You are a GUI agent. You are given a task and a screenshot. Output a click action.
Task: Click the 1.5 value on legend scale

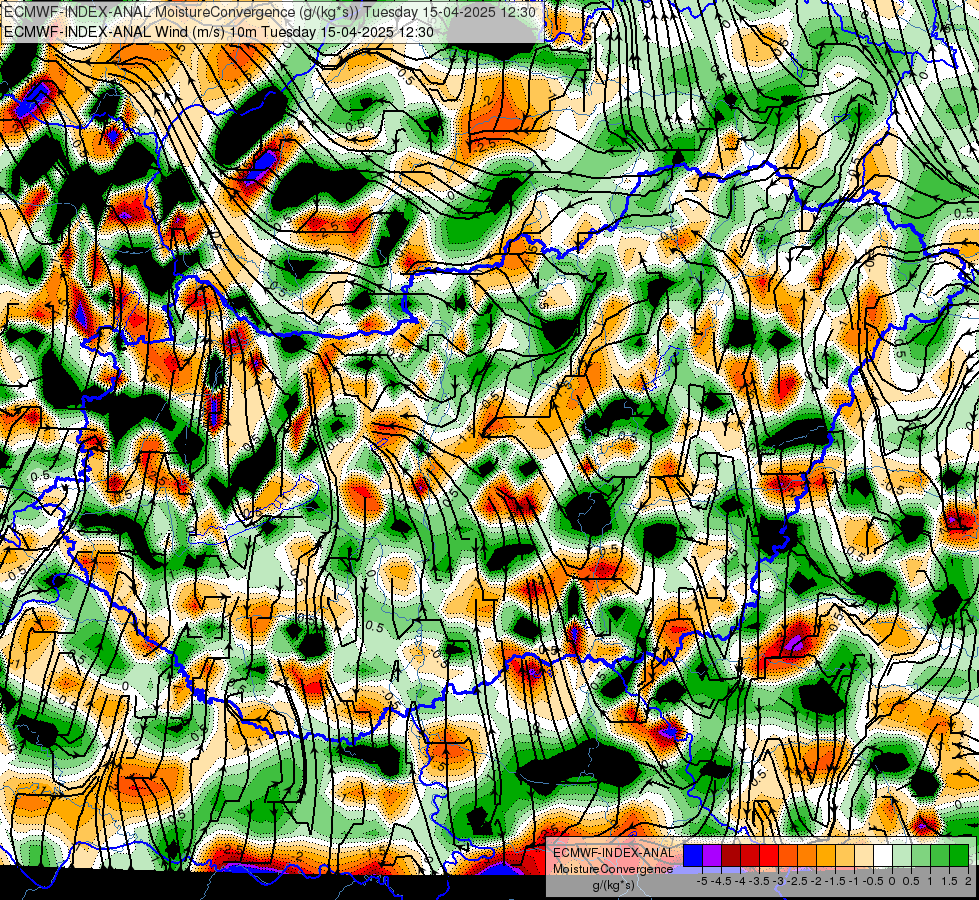coord(949,881)
